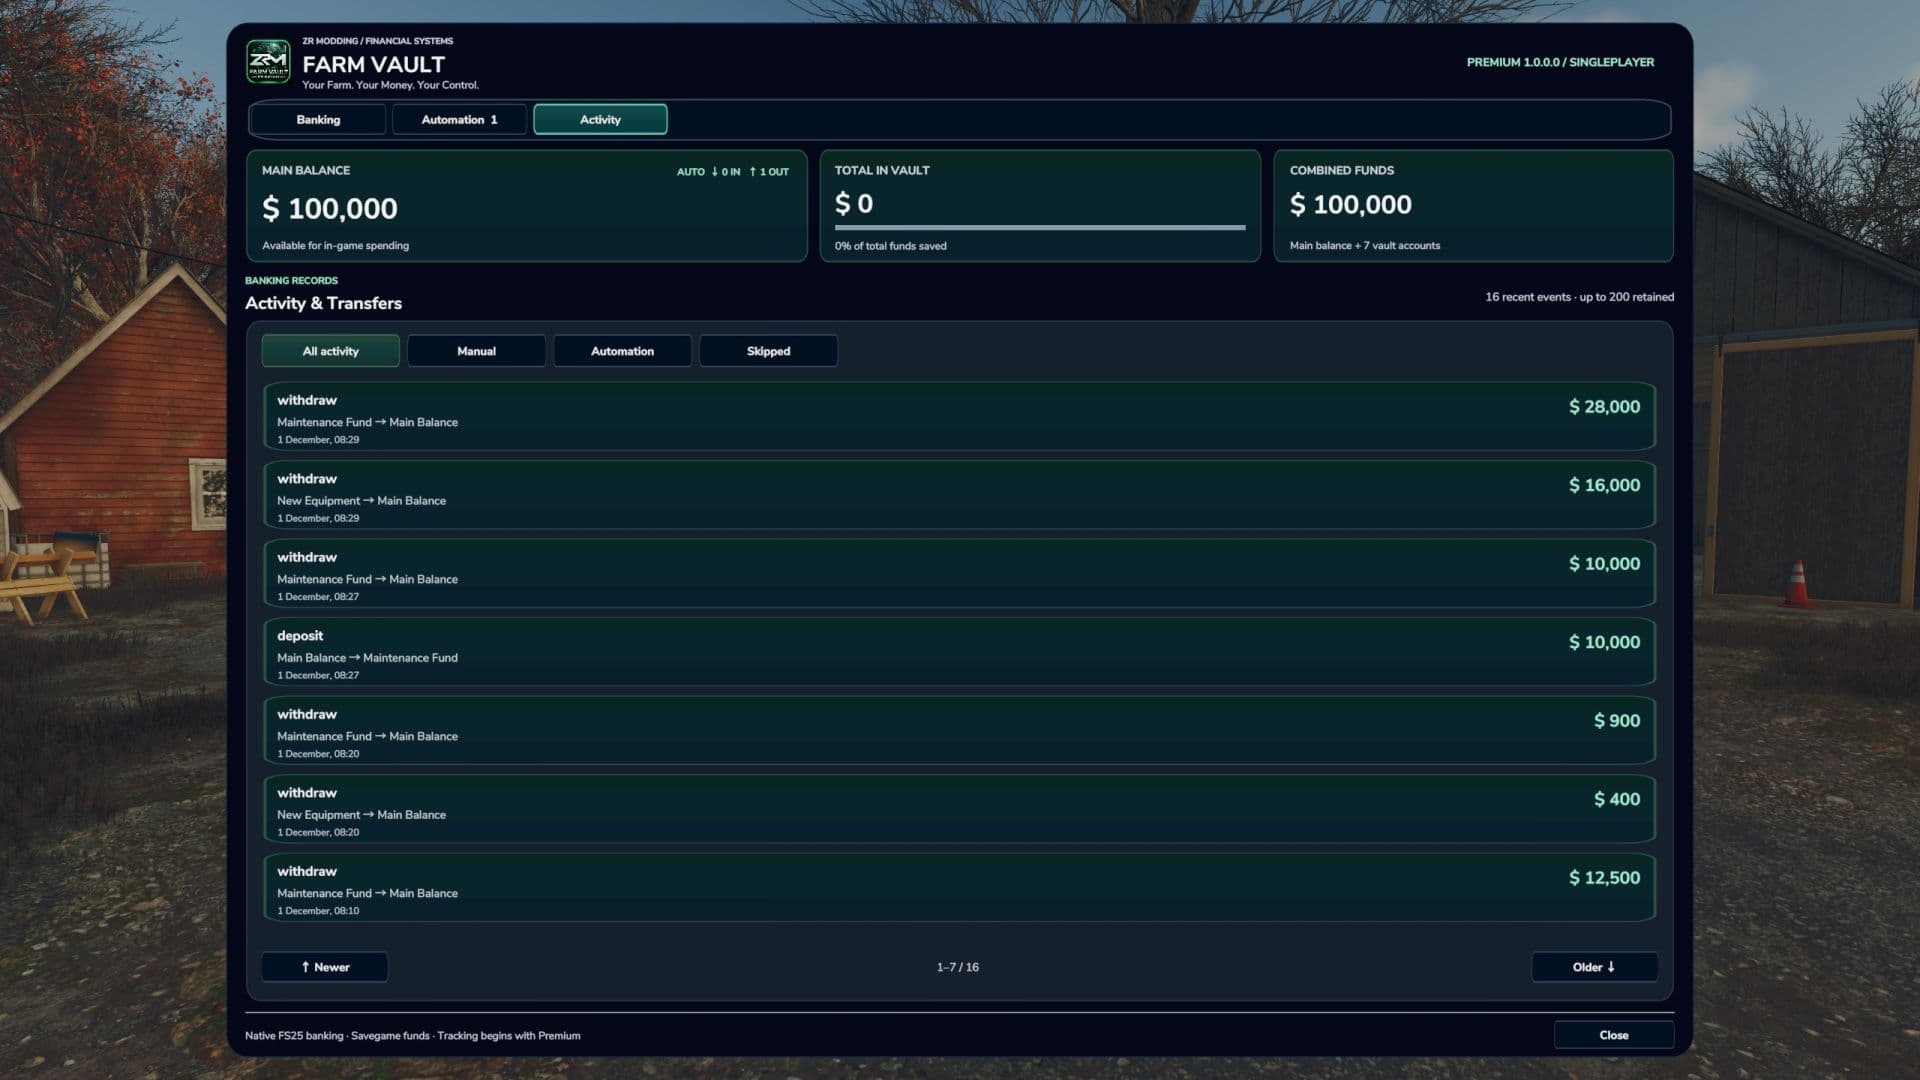Click the ZR Farm Vault logo icon

tap(268, 62)
